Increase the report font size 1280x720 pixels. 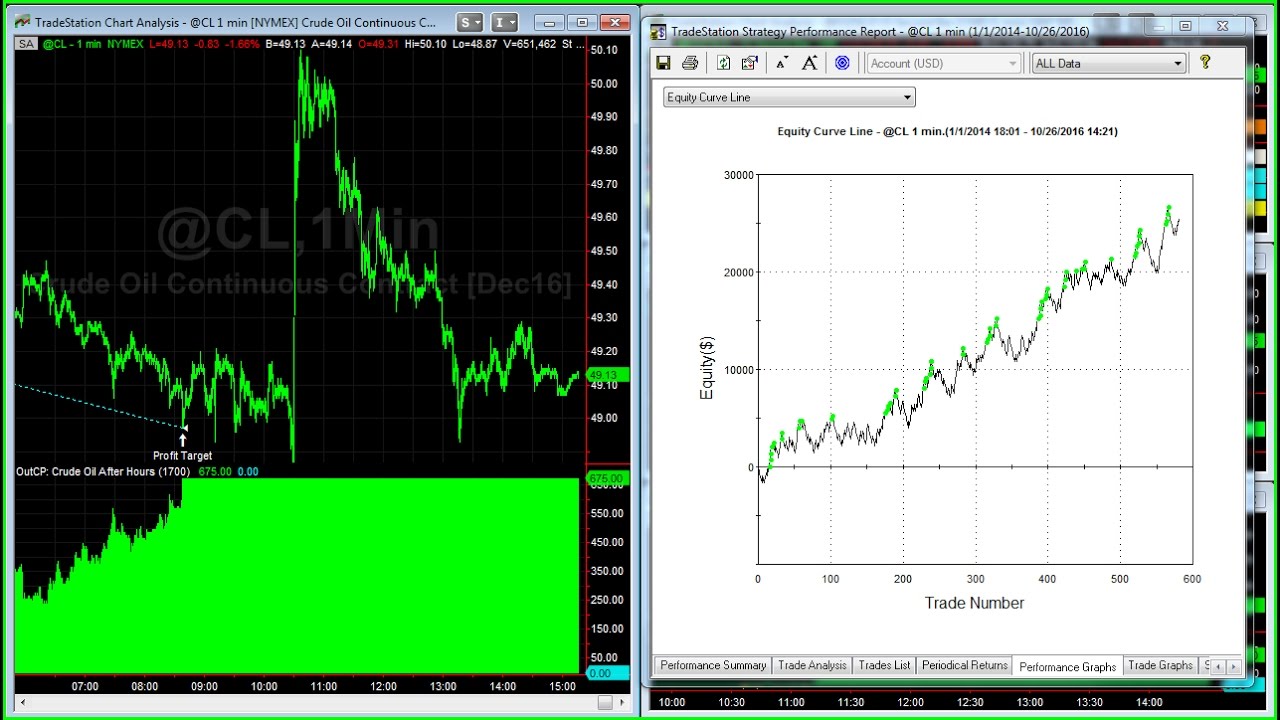810,63
